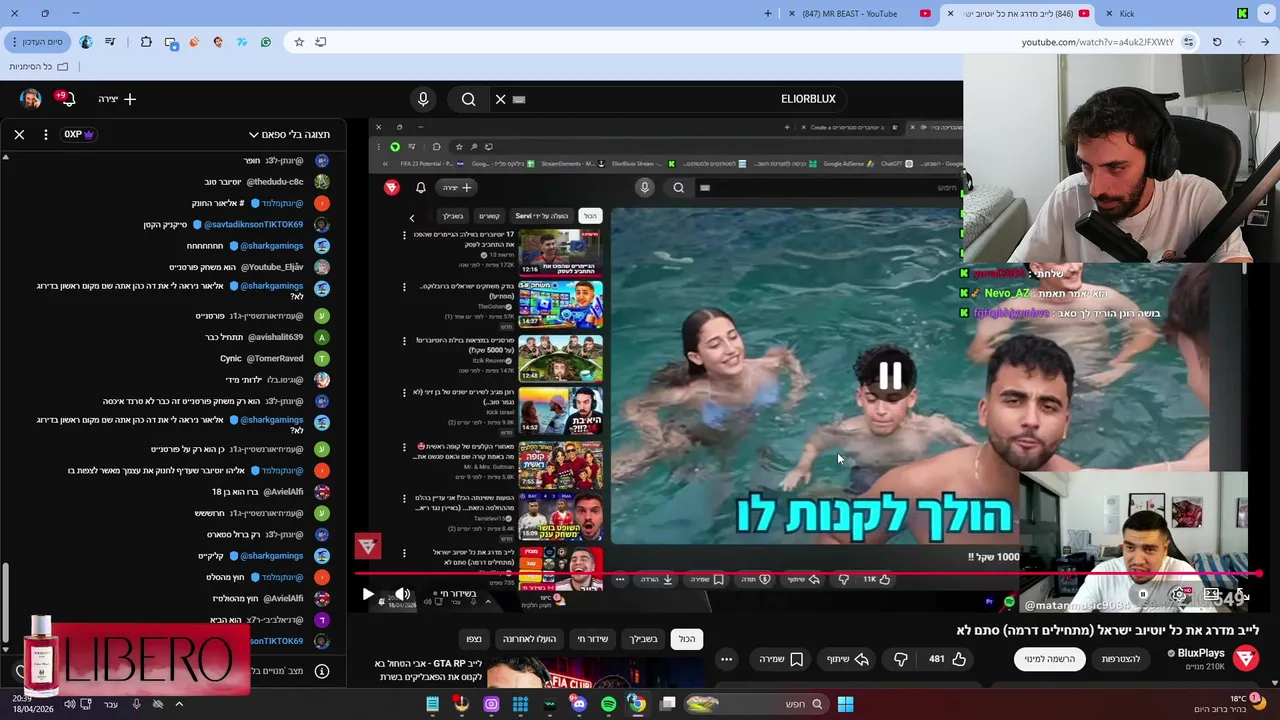Open the Windows Start button
This screenshot has height=720, width=1280.
tap(845, 704)
